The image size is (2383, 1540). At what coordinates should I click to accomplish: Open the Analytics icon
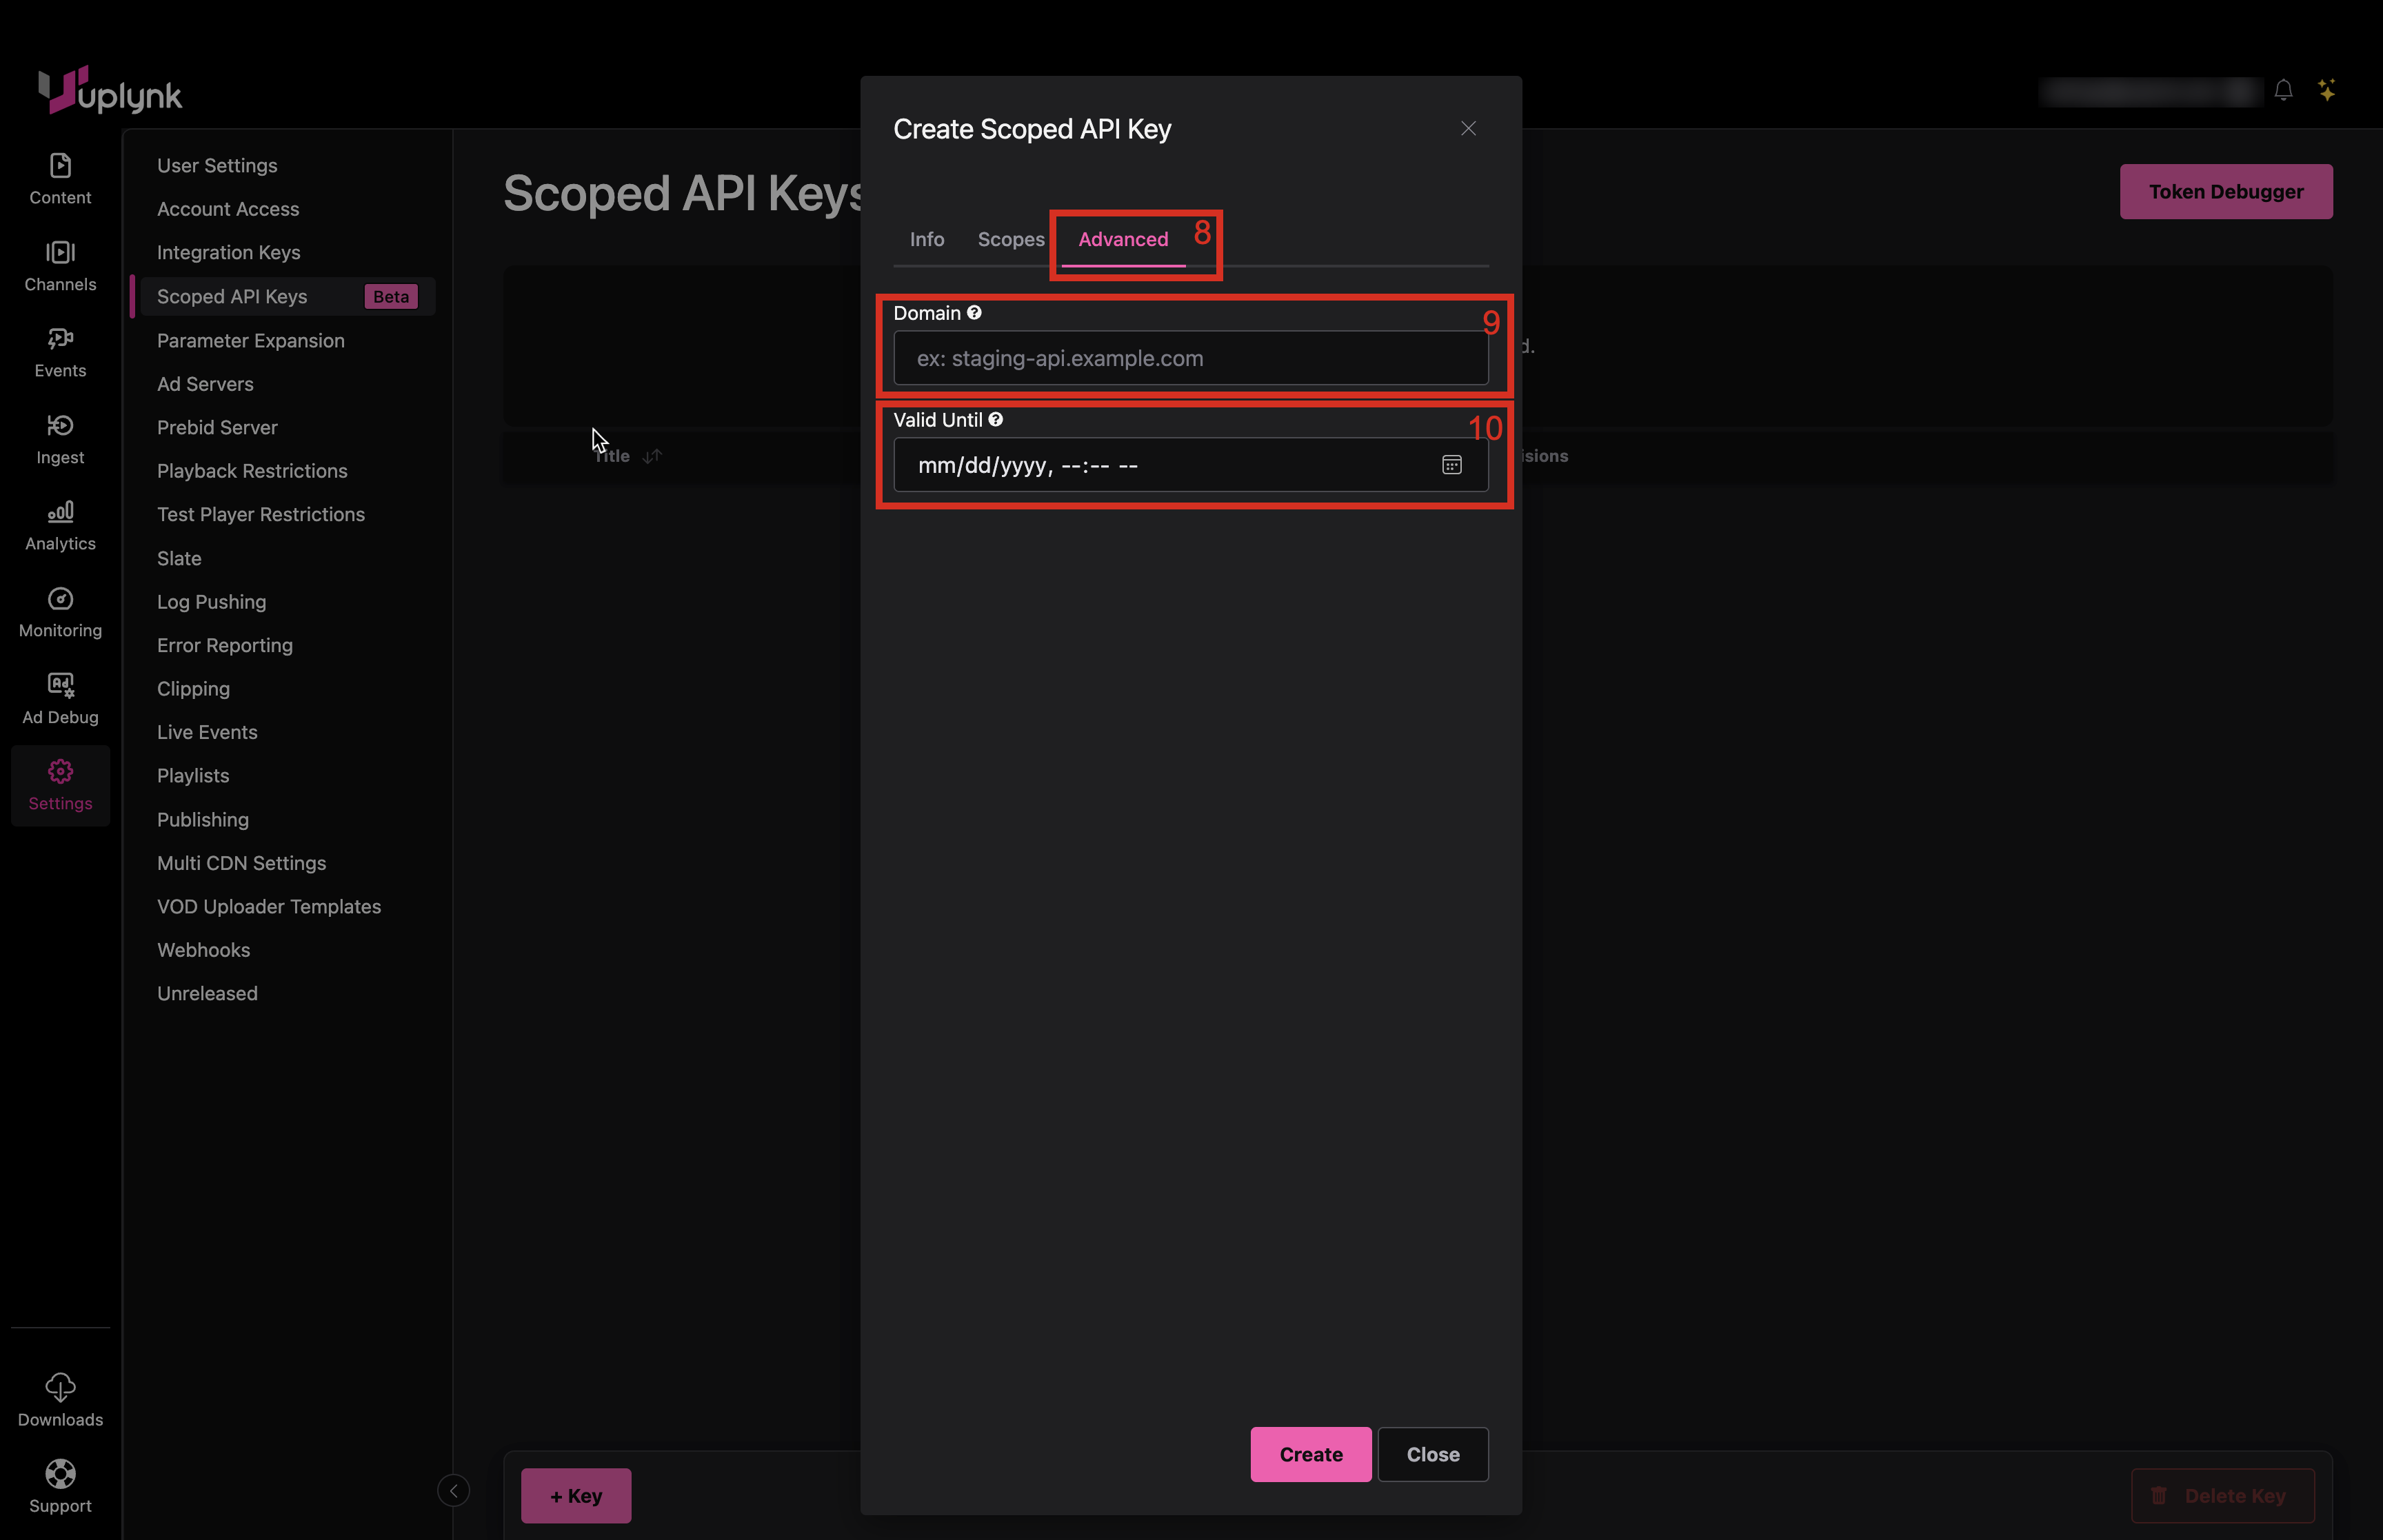point(60,512)
